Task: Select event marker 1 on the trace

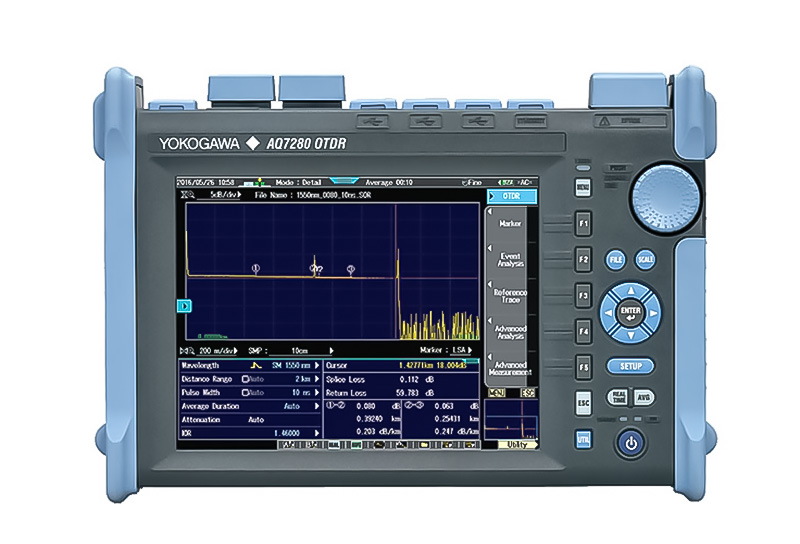Action: point(256,268)
